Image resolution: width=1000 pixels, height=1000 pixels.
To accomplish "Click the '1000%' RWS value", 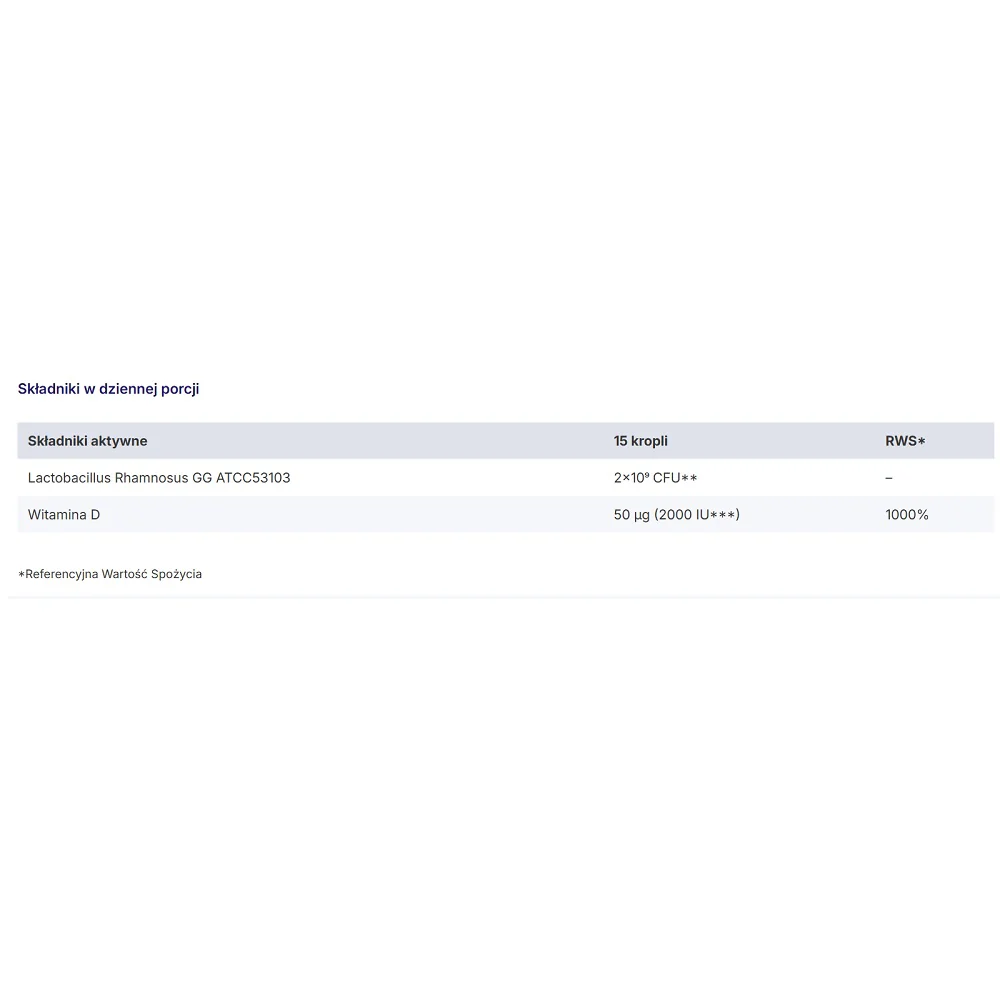I will tap(906, 515).
